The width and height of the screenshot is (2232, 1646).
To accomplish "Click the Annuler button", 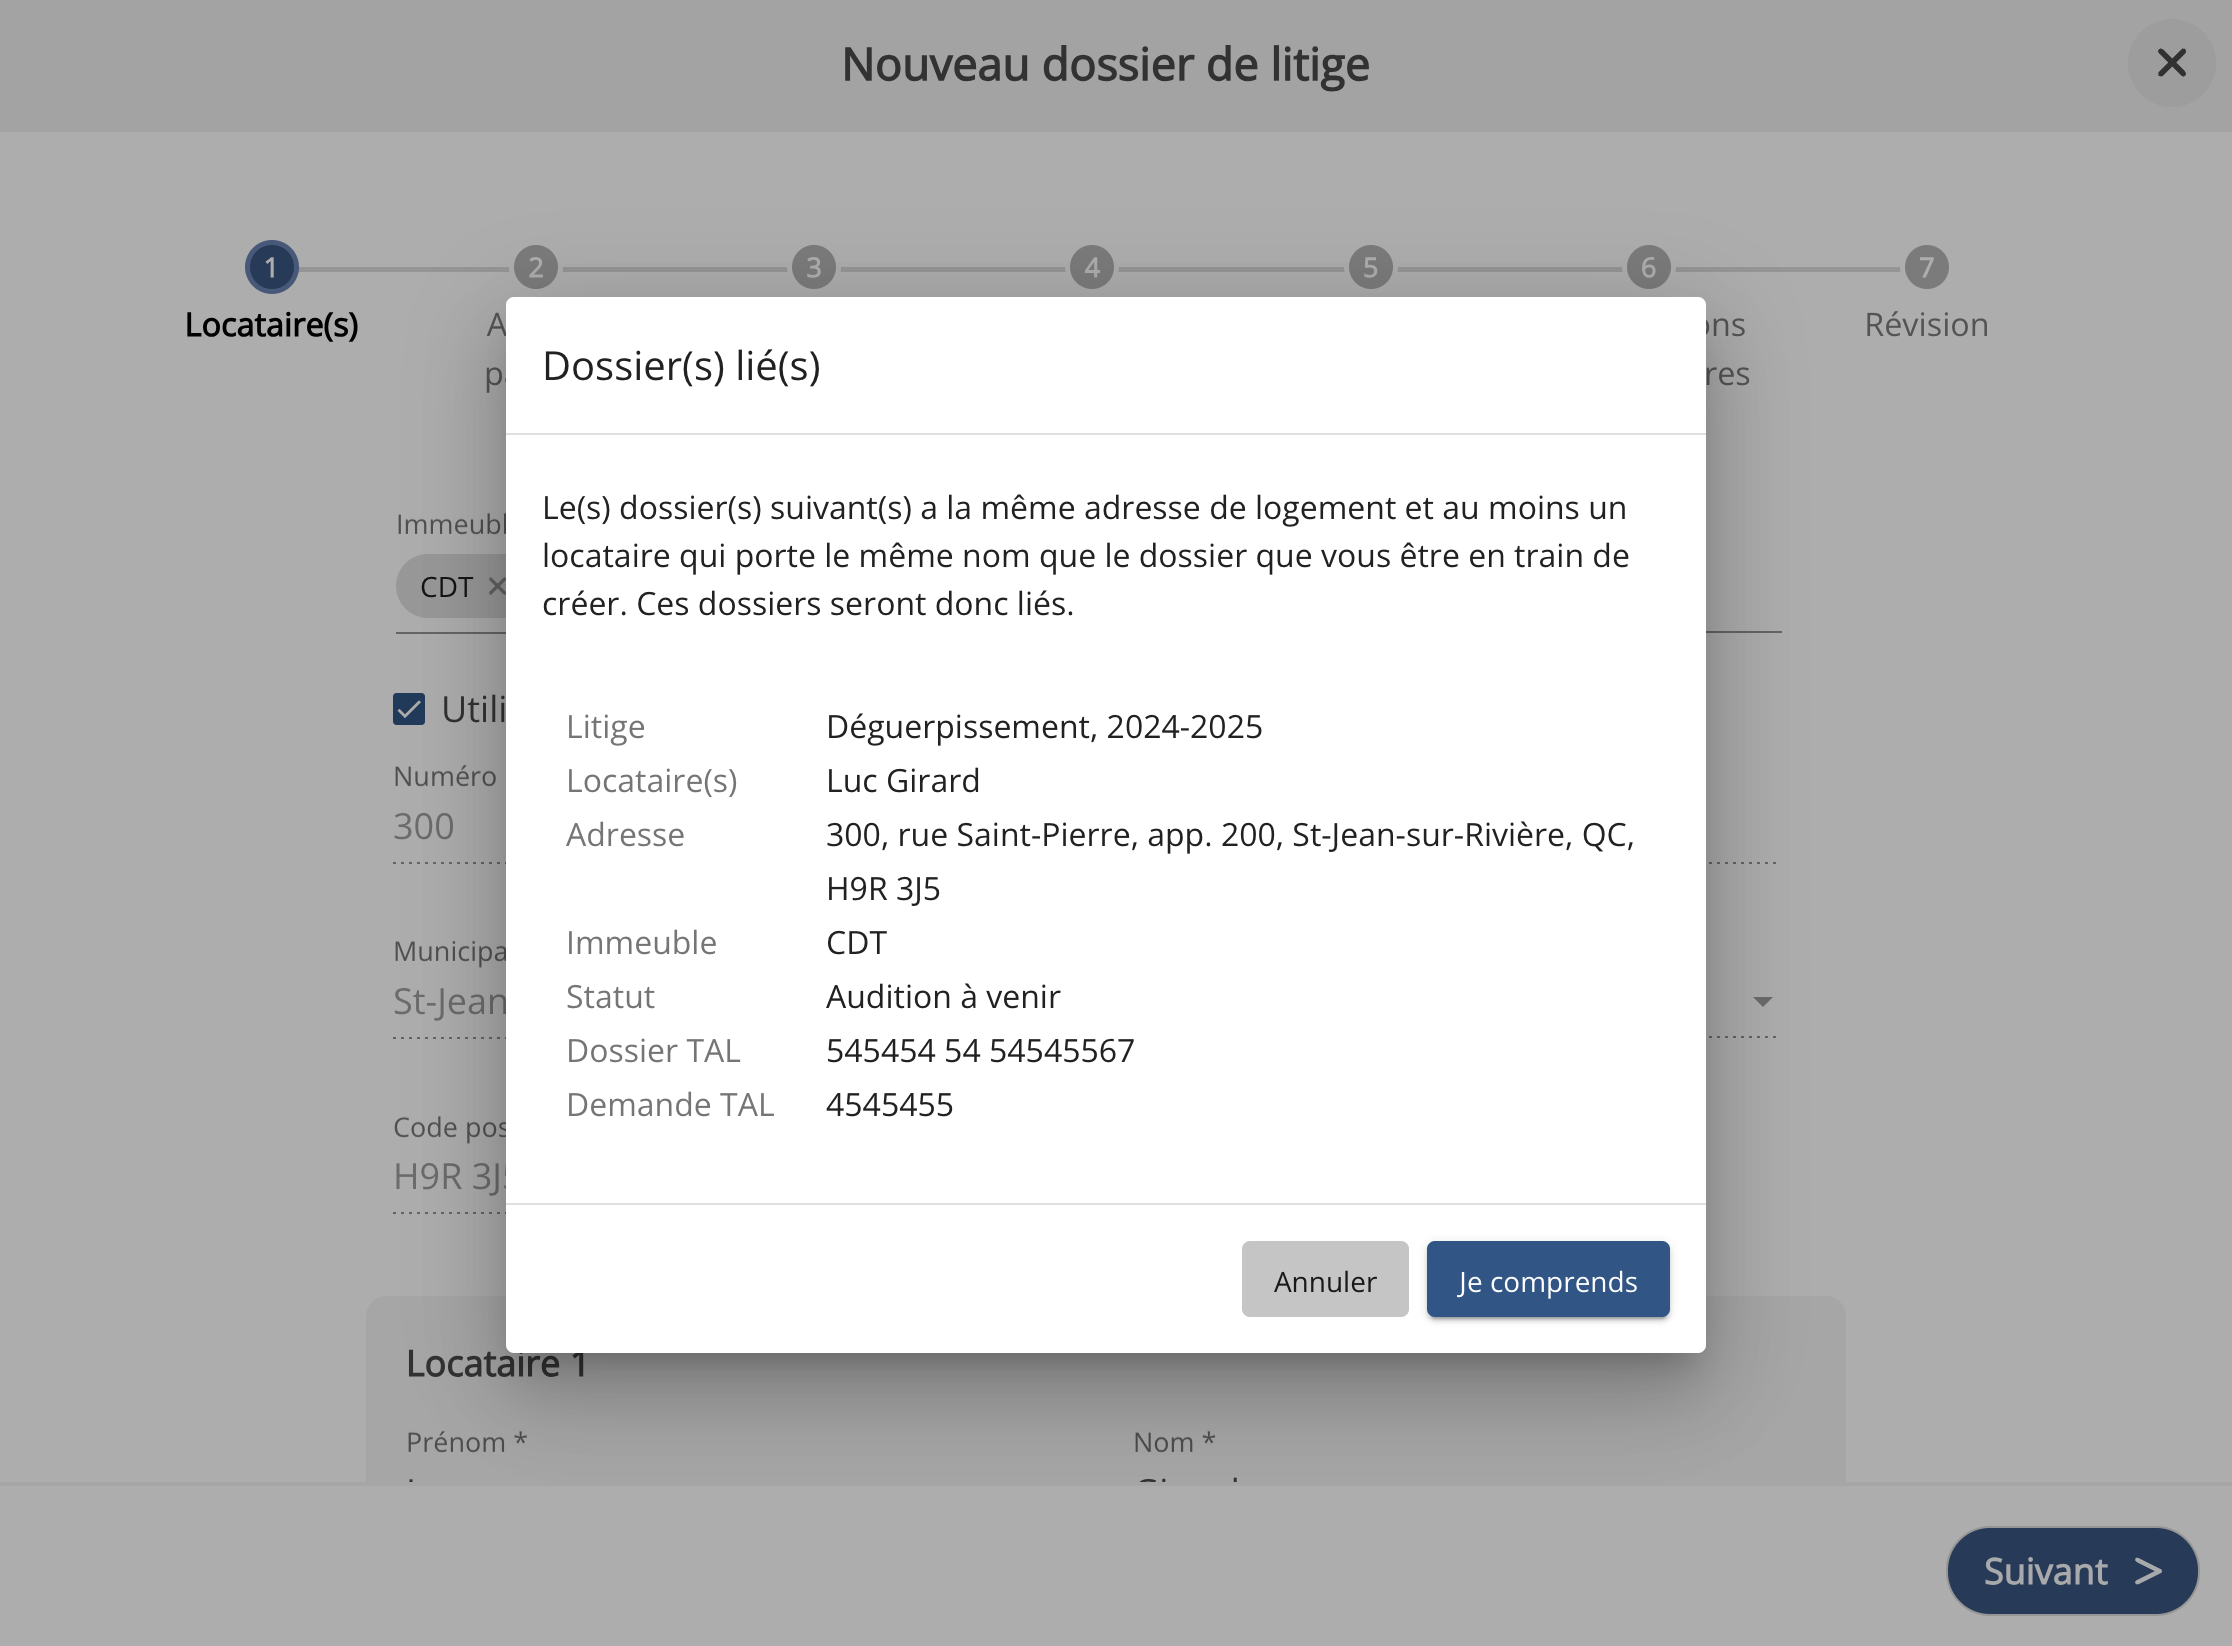I will pos(1324,1280).
